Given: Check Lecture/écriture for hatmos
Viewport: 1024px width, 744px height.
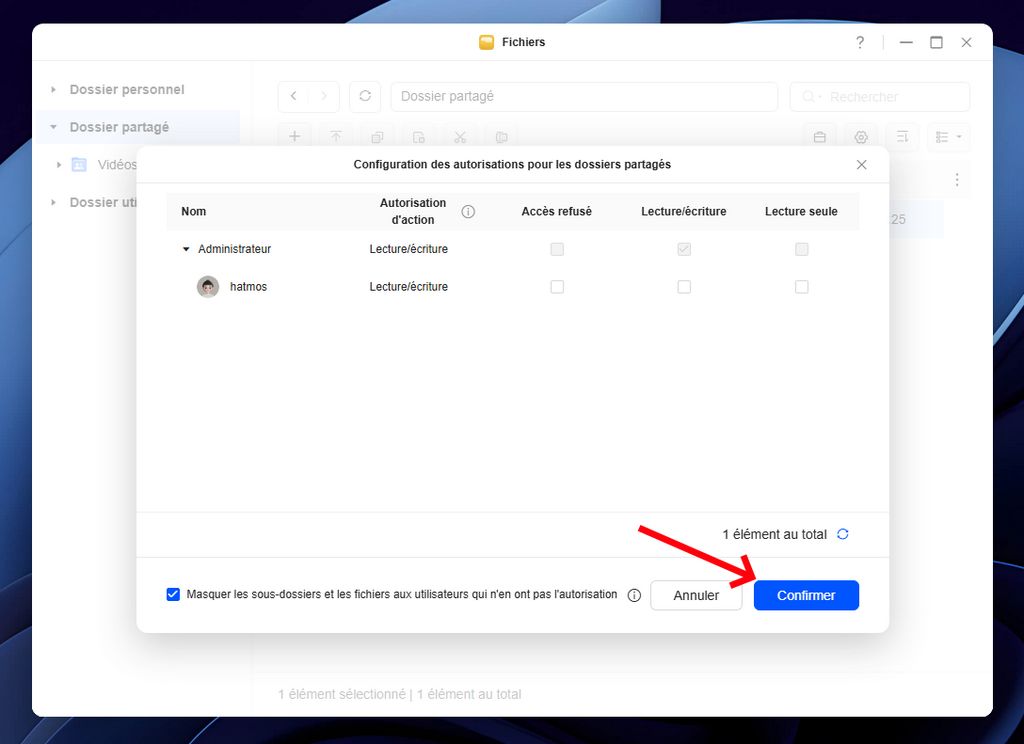Looking at the screenshot, I should [x=684, y=287].
